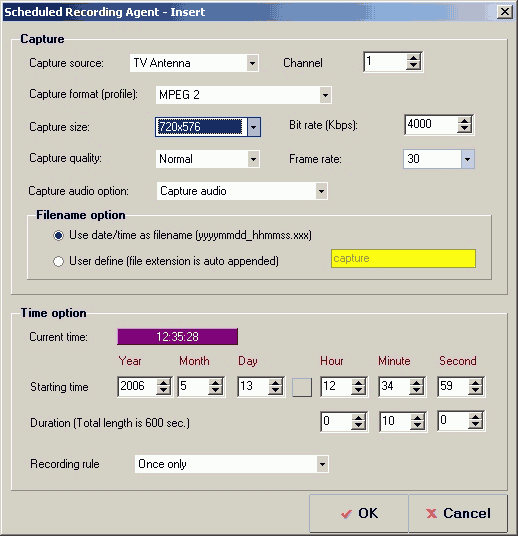Screen dimensions: 518x536
Task: Click the Cancel button
Action: 458,513
